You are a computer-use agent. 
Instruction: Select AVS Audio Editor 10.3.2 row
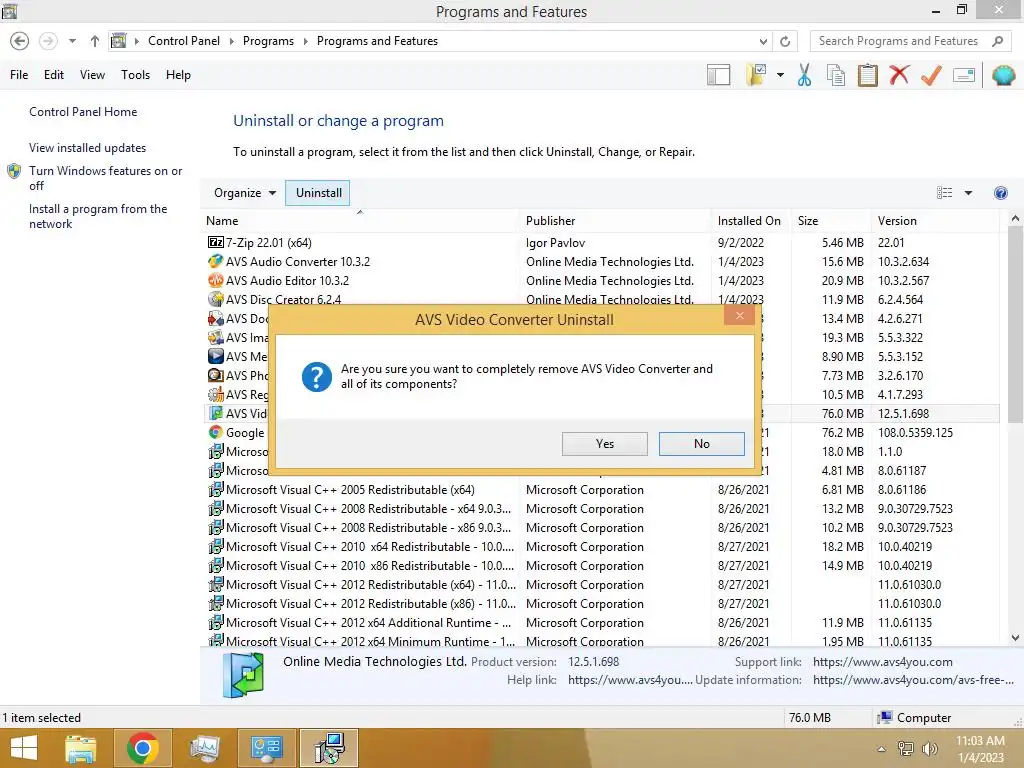click(601, 280)
